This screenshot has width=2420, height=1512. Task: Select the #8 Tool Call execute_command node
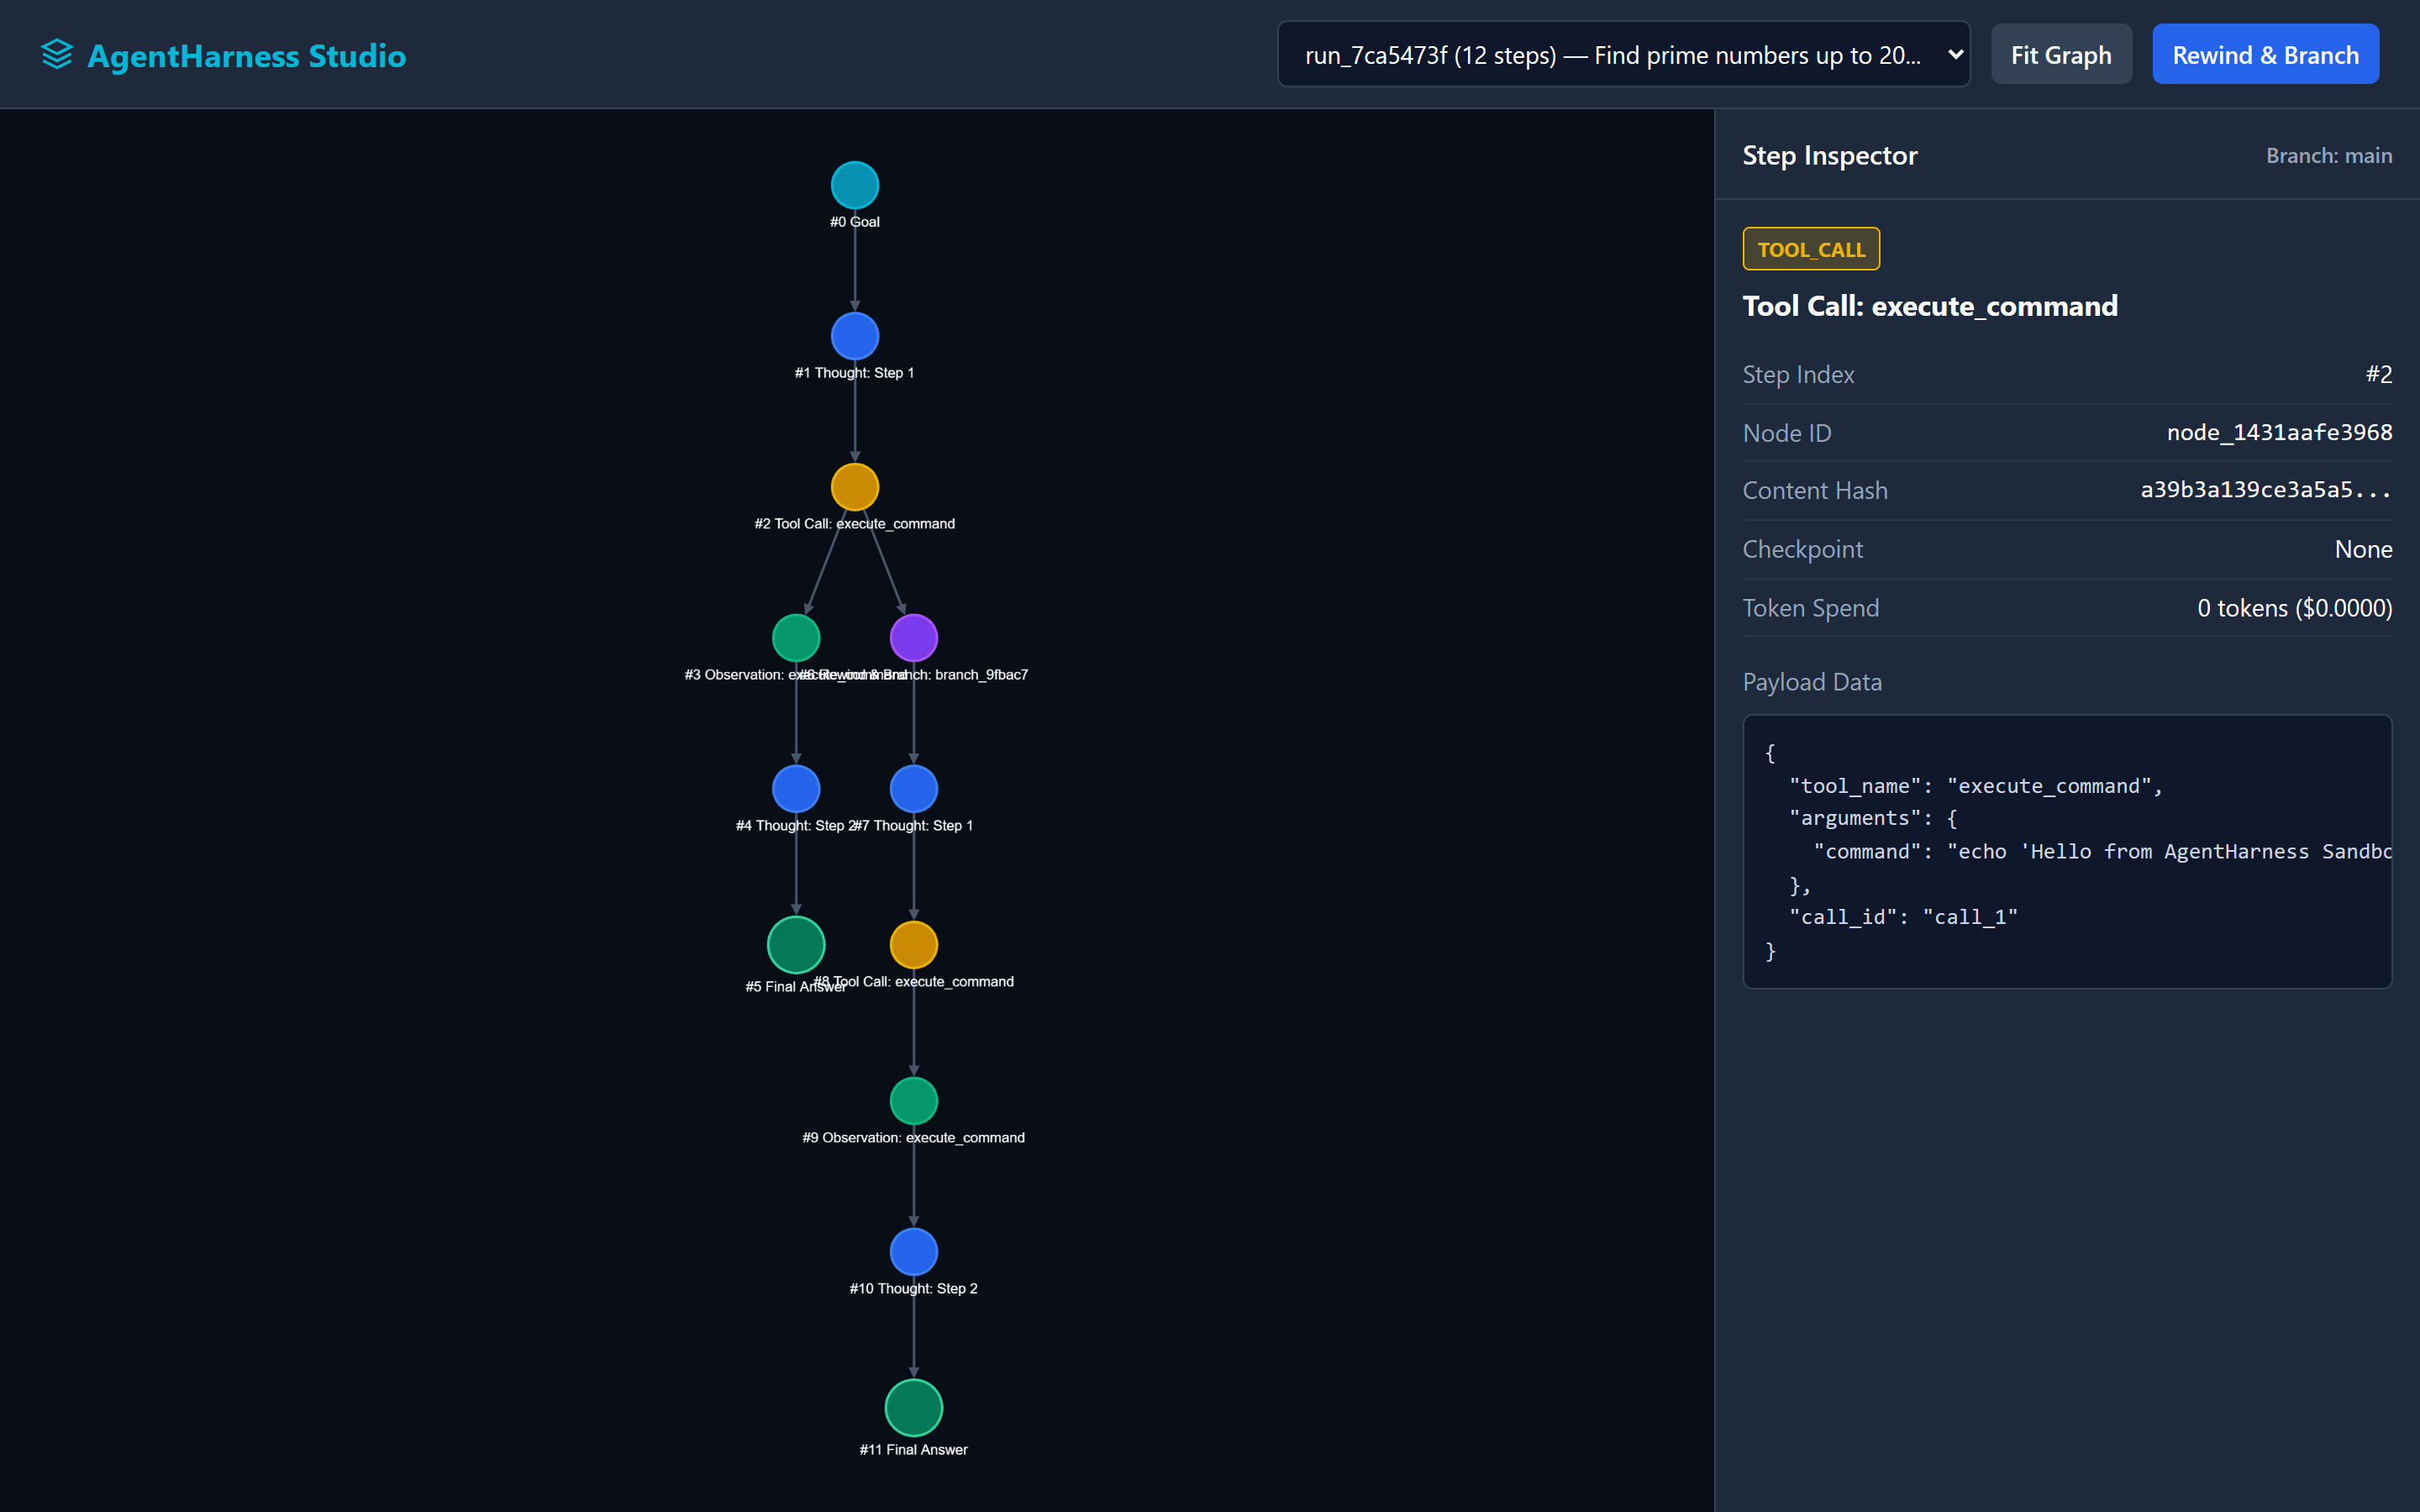point(913,945)
